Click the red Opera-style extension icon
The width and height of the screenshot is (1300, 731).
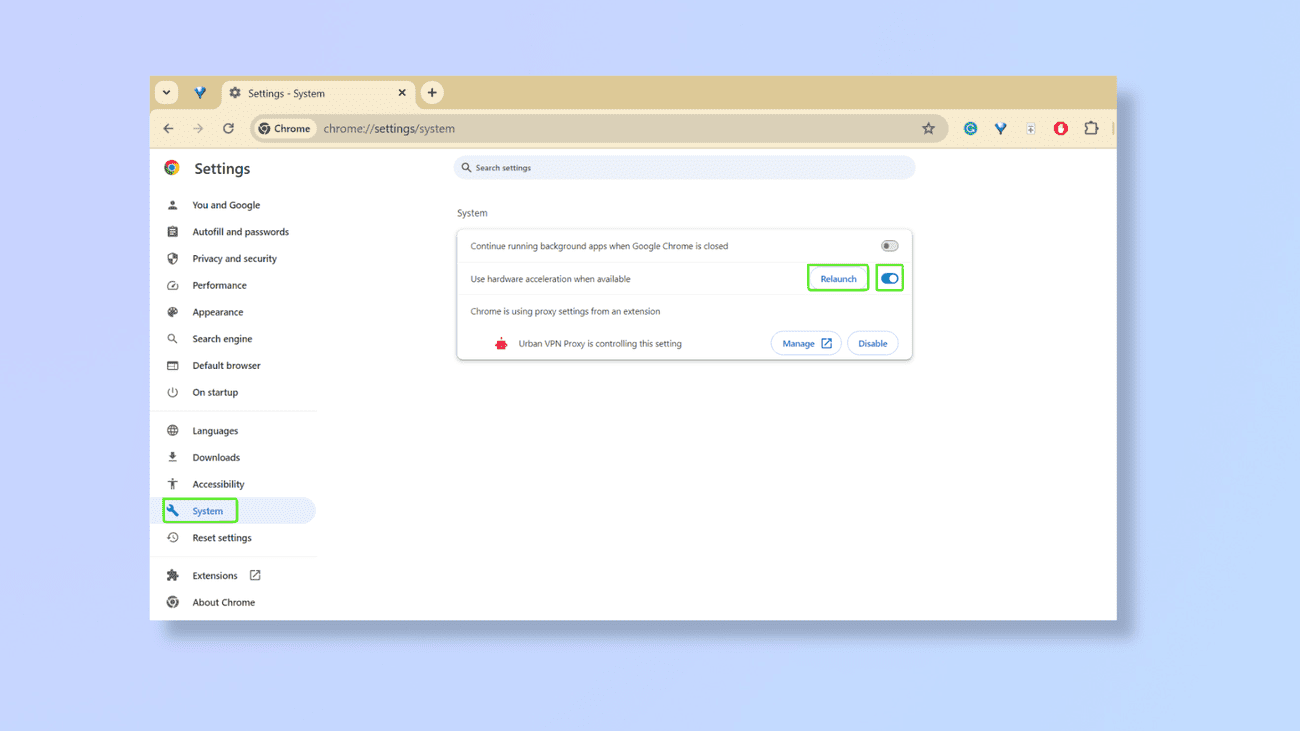(x=1060, y=129)
